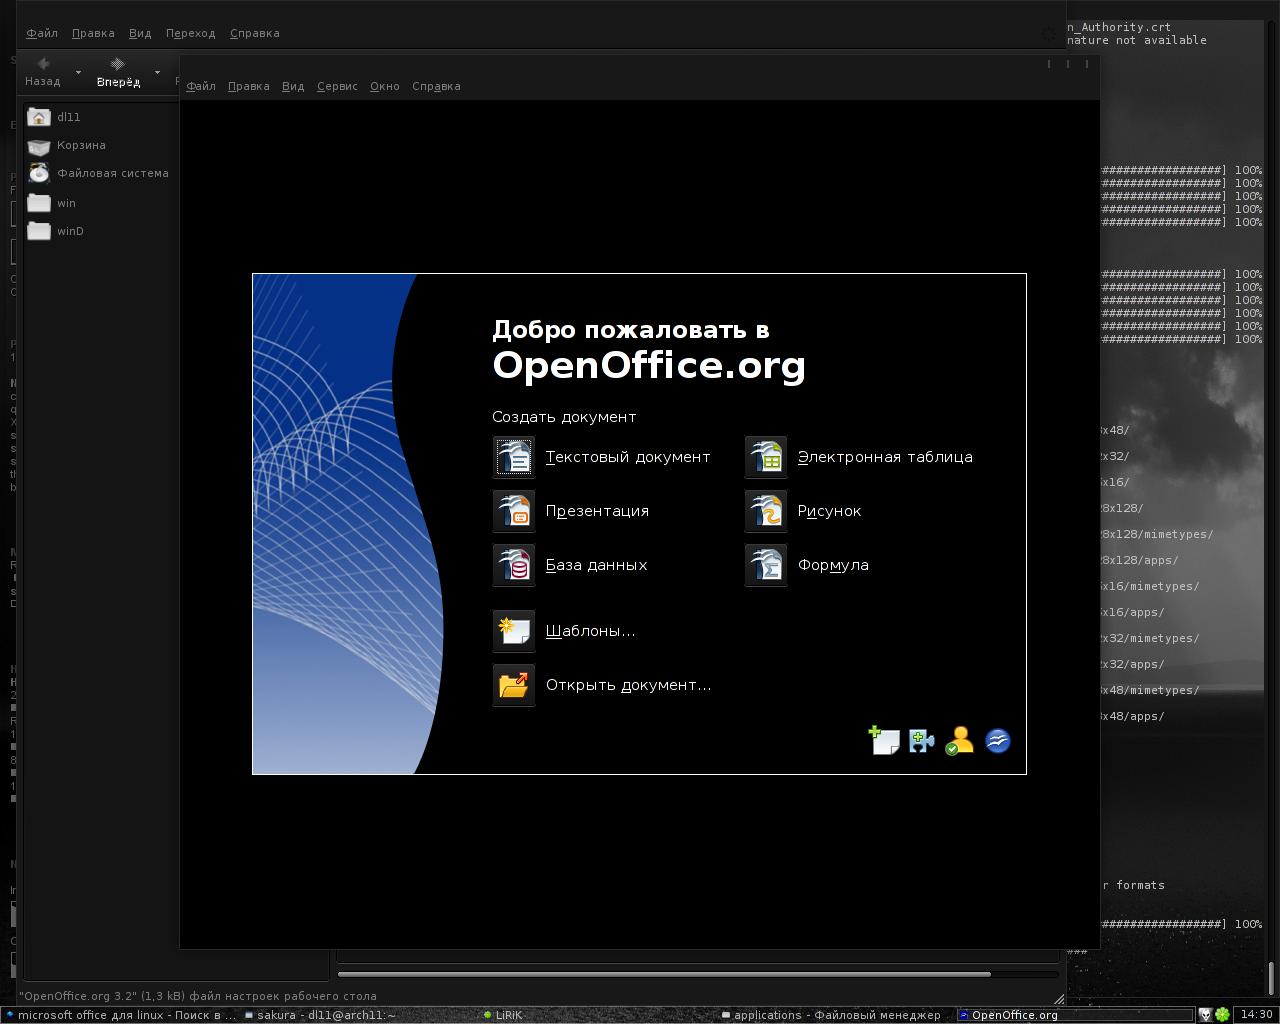Viewport: 1280px width, 1024px height.
Task: Switch to the sakura terminal taskbar entry
Action: [x=320, y=1015]
